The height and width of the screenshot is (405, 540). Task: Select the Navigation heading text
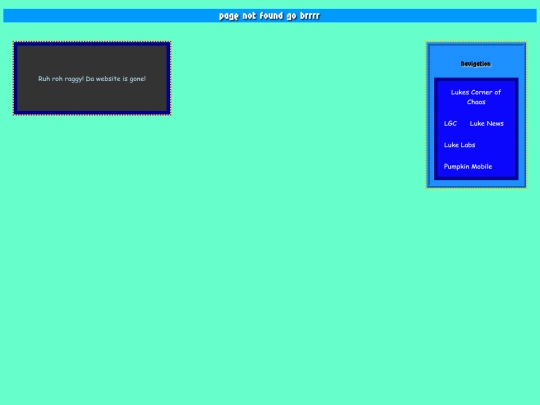[x=476, y=64]
